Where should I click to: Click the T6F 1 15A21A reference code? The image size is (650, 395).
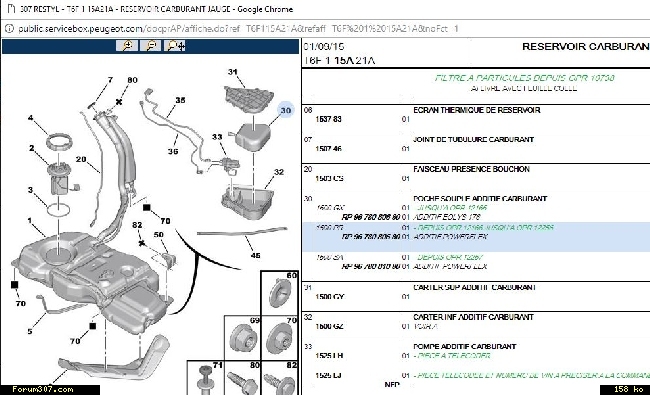[x=339, y=61]
